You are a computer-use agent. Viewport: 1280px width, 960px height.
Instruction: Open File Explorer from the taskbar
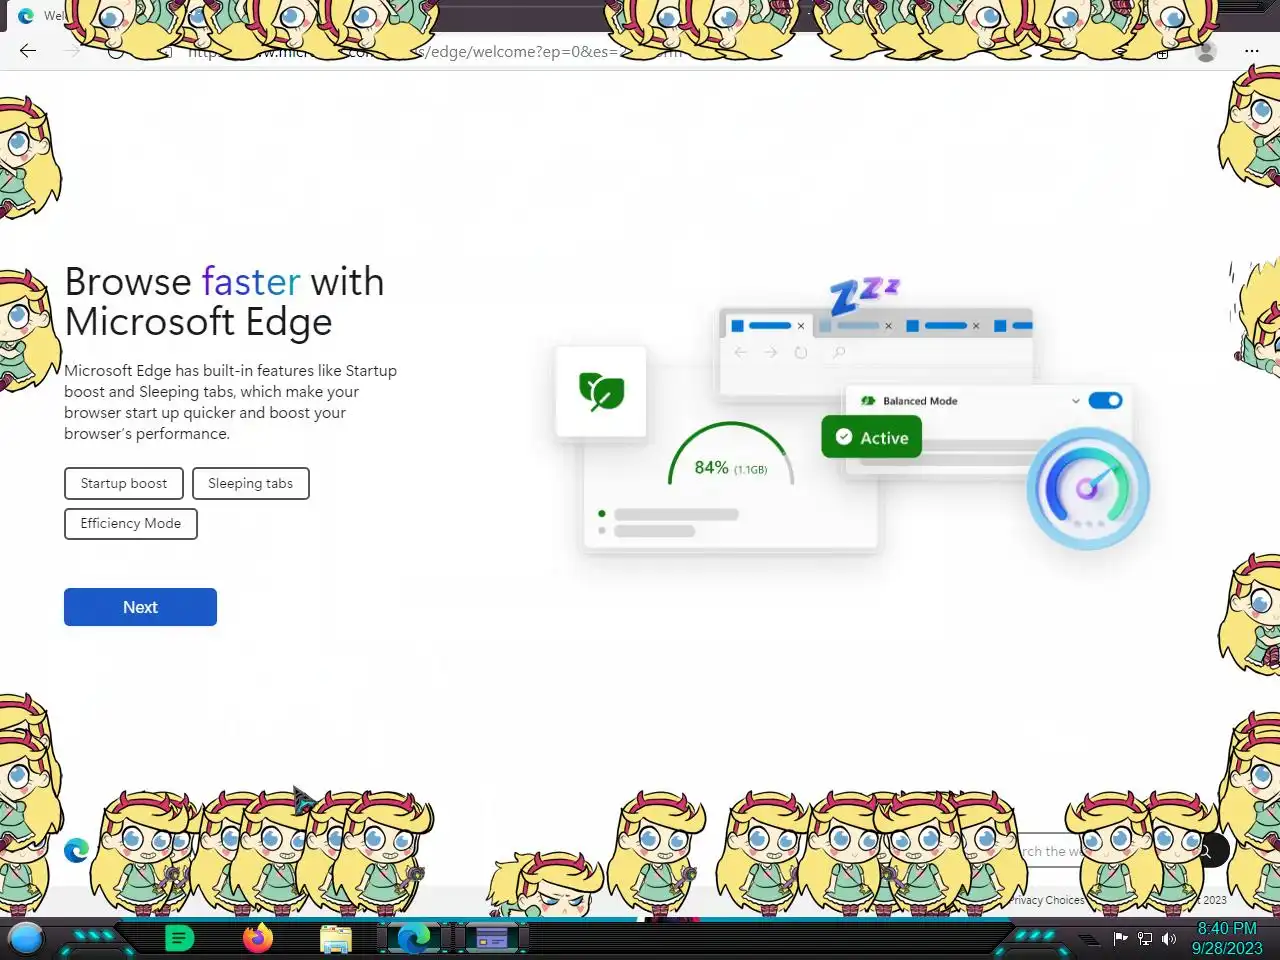pyautogui.click(x=336, y=939)
